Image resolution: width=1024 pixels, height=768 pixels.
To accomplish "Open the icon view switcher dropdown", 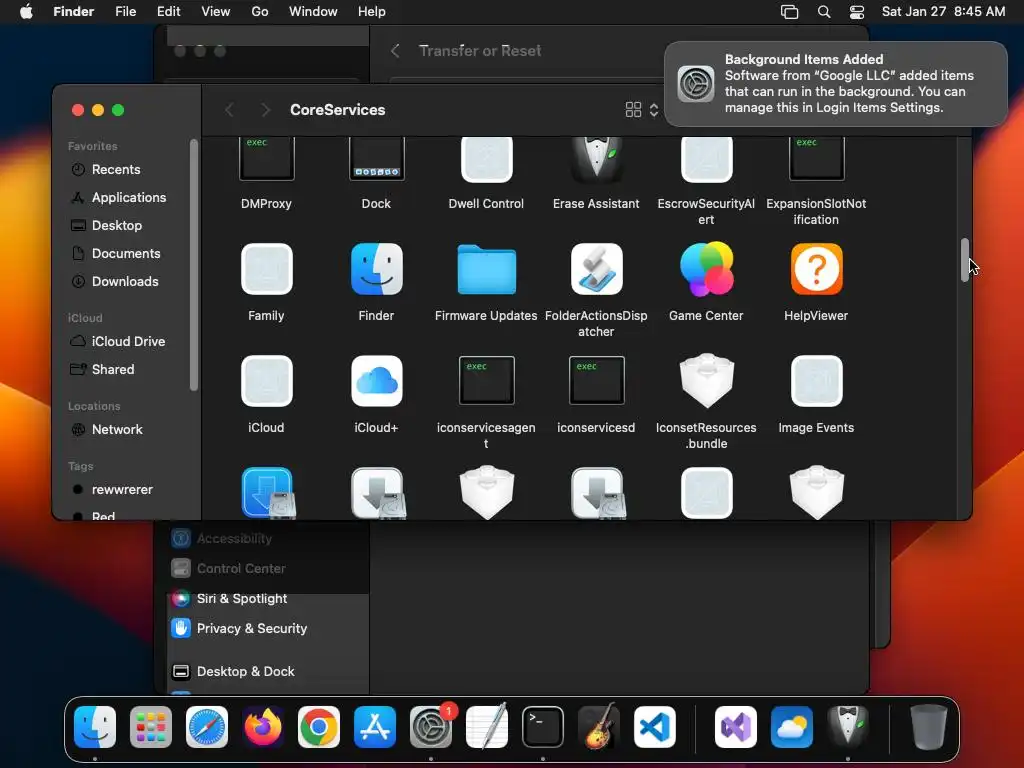I will coord(642,110).
